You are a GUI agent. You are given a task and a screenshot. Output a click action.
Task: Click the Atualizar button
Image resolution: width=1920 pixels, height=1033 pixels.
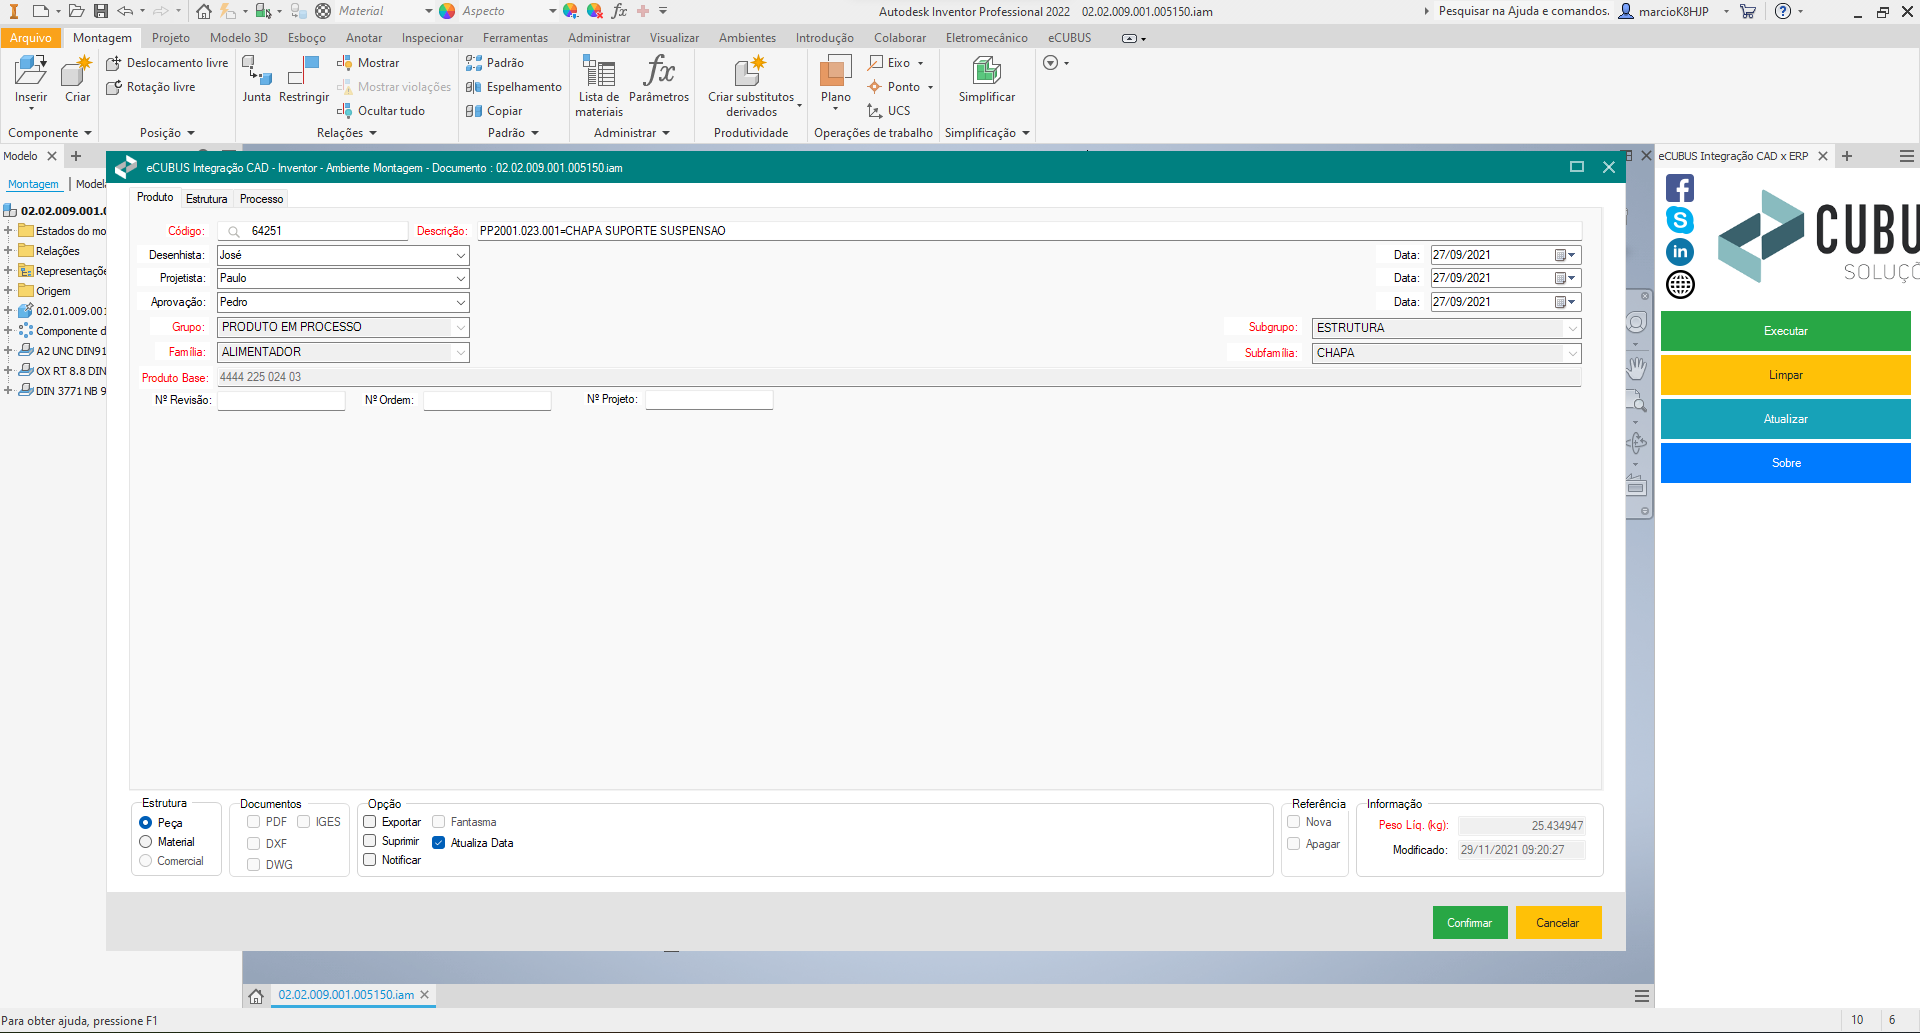tap(1785, 419)
